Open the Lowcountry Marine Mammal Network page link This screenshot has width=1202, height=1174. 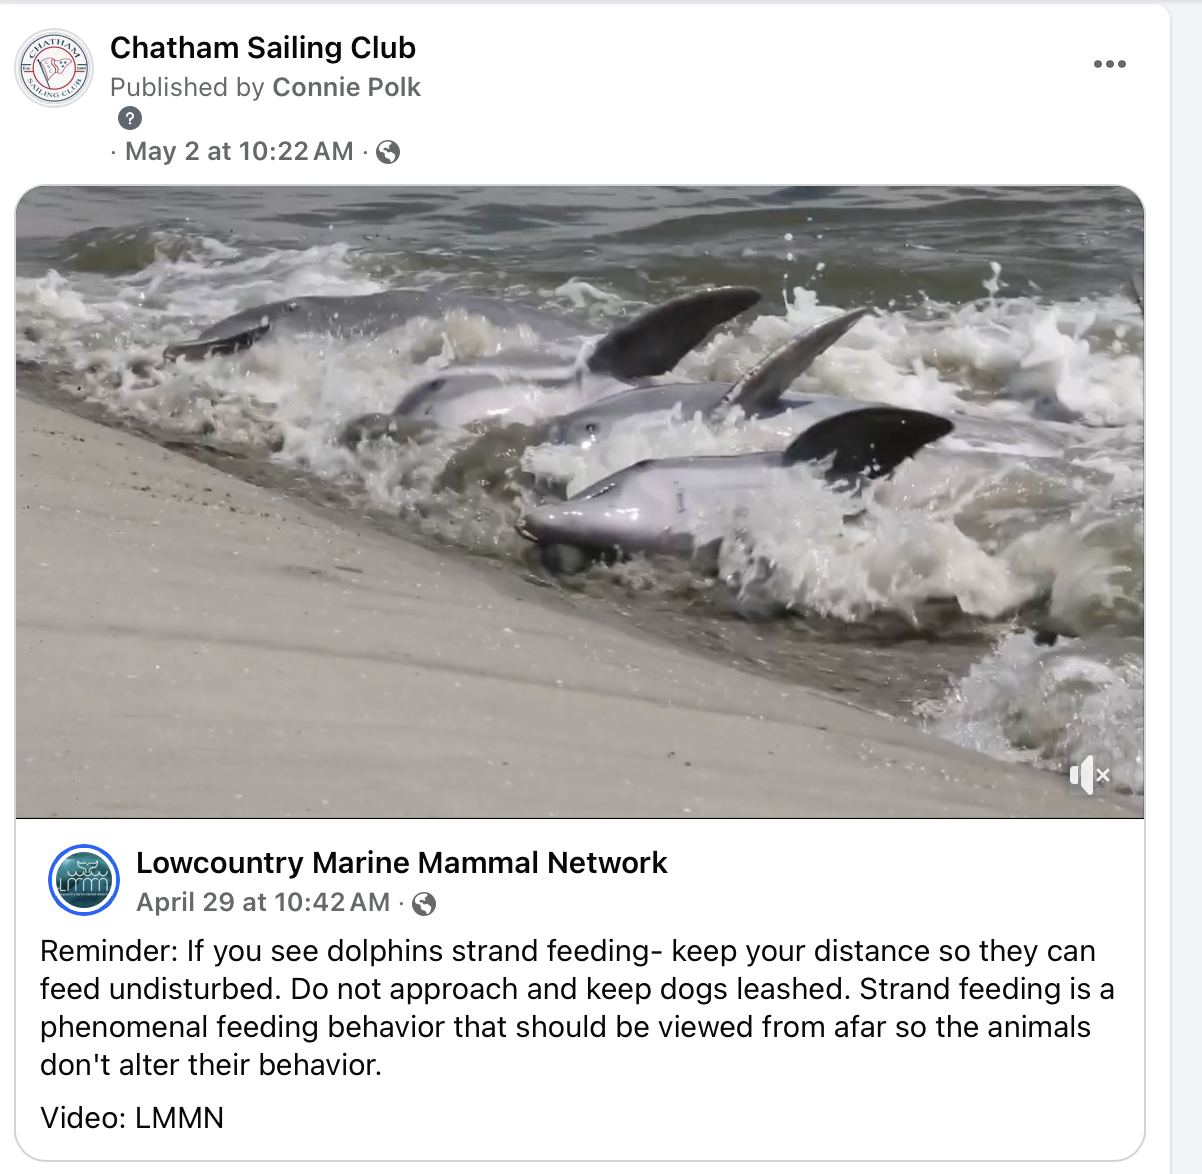(401, 863)
